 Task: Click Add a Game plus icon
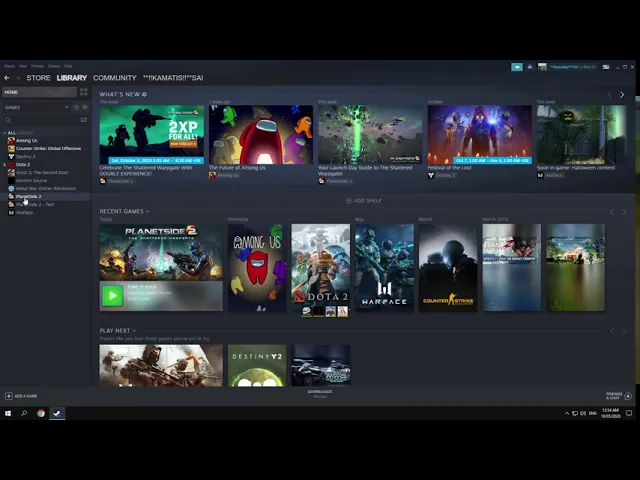pyautogui.click(x=9, y=396)
